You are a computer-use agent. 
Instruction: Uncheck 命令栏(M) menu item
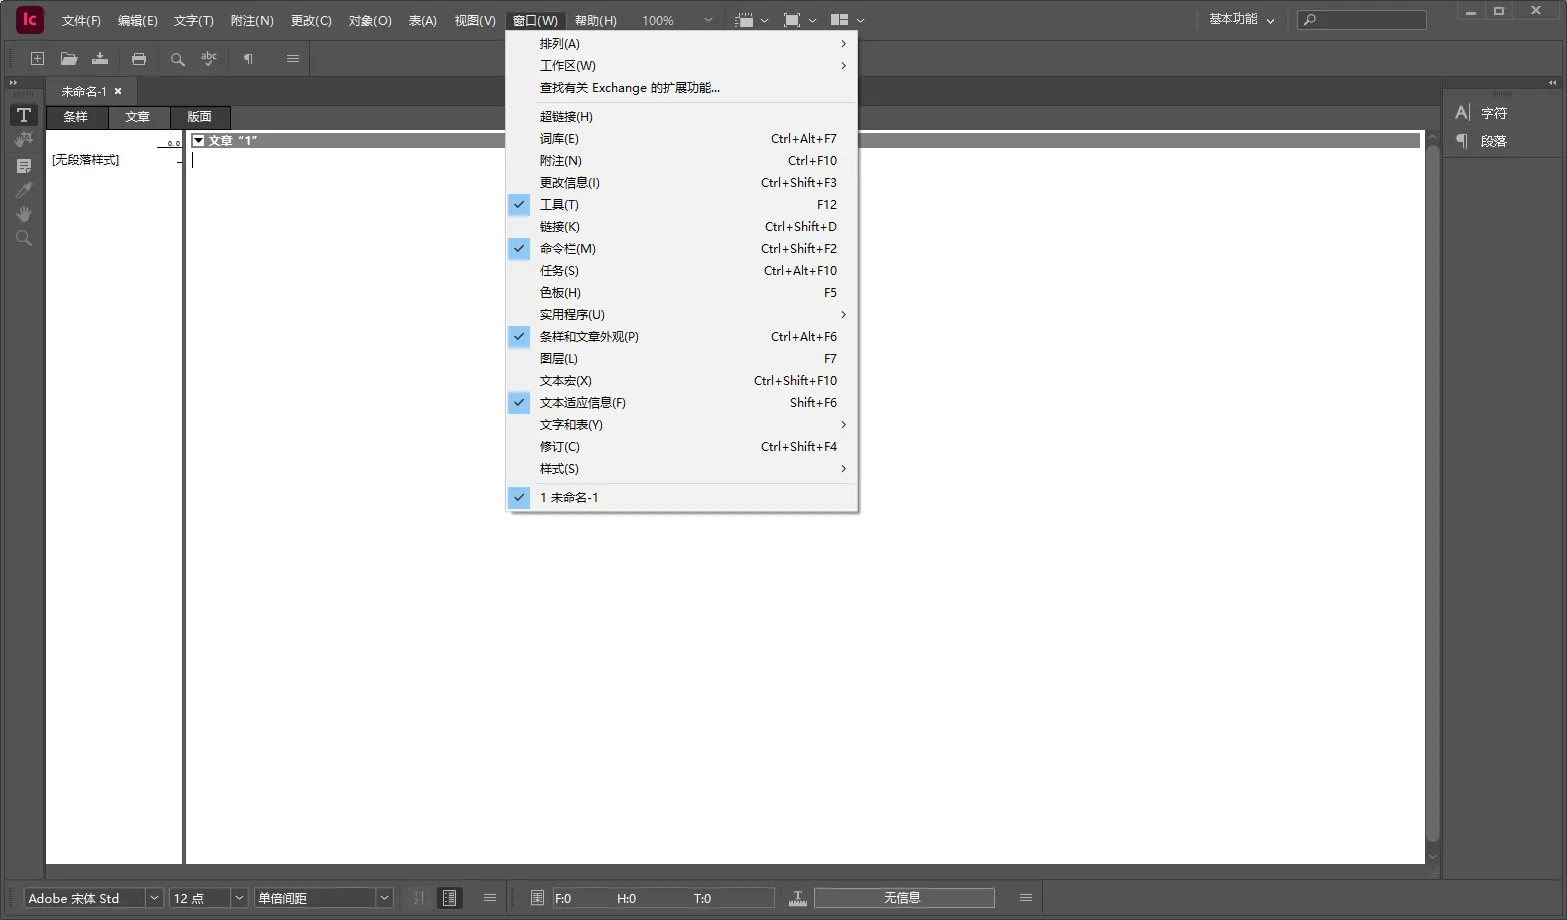(x=567, y=248)
